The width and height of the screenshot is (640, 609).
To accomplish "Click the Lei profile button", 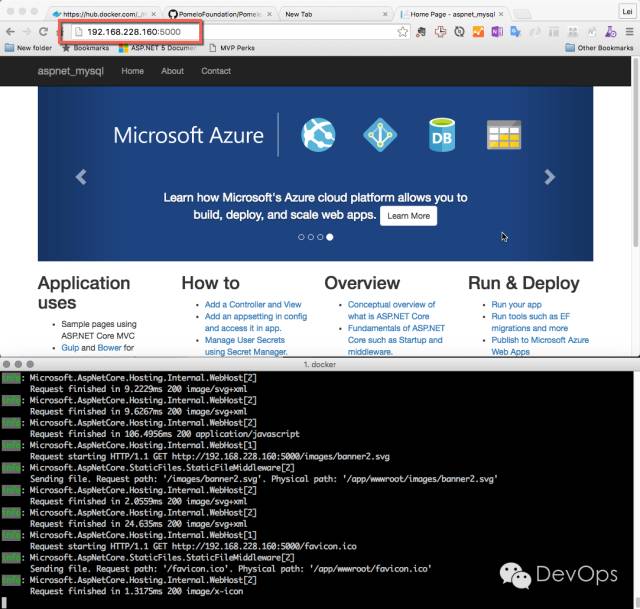I will 627,12.
